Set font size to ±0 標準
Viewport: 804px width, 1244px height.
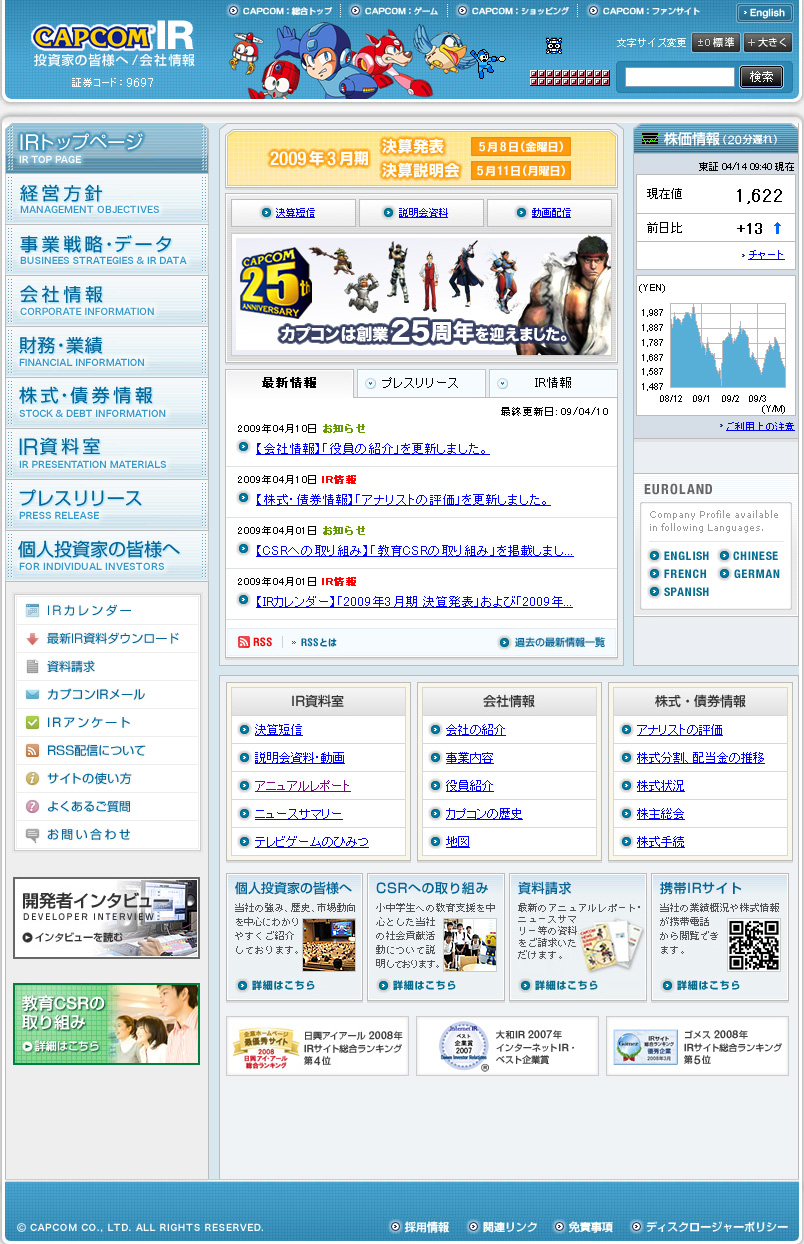tap(716, 43)
